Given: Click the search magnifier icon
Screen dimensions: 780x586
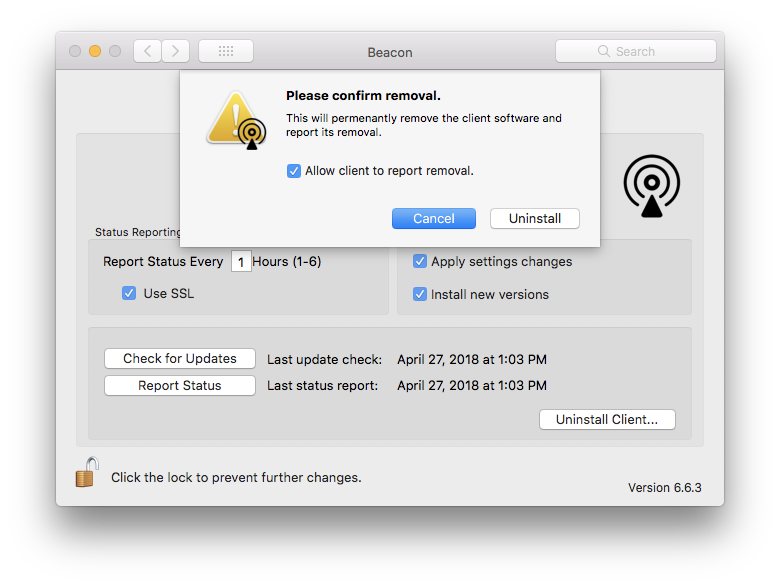Looking at the screenshot, I should 603,51.
